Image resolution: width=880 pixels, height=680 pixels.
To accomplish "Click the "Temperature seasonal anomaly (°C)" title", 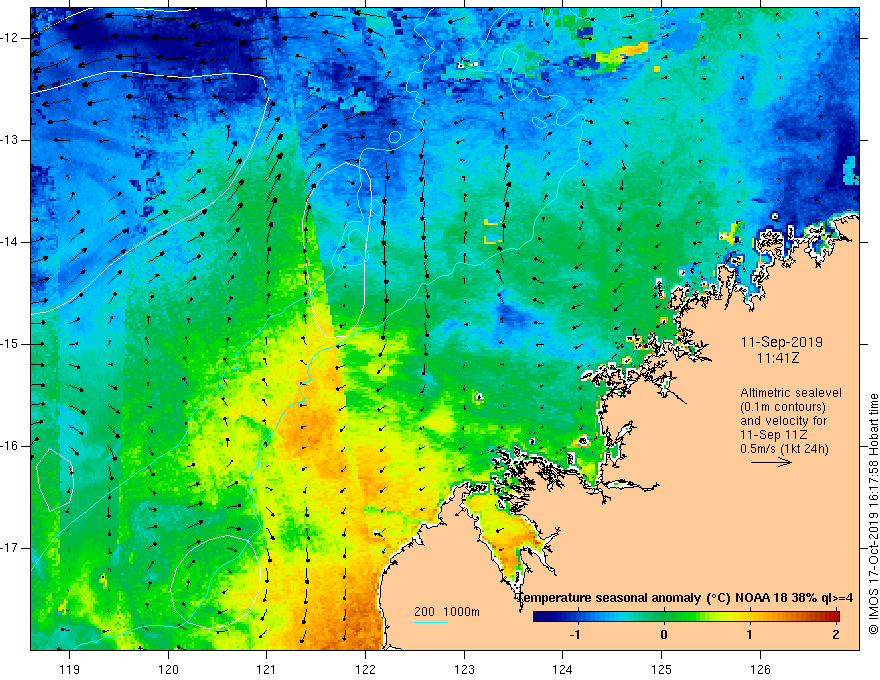I will pyautogui.click(x=624, y=598).
